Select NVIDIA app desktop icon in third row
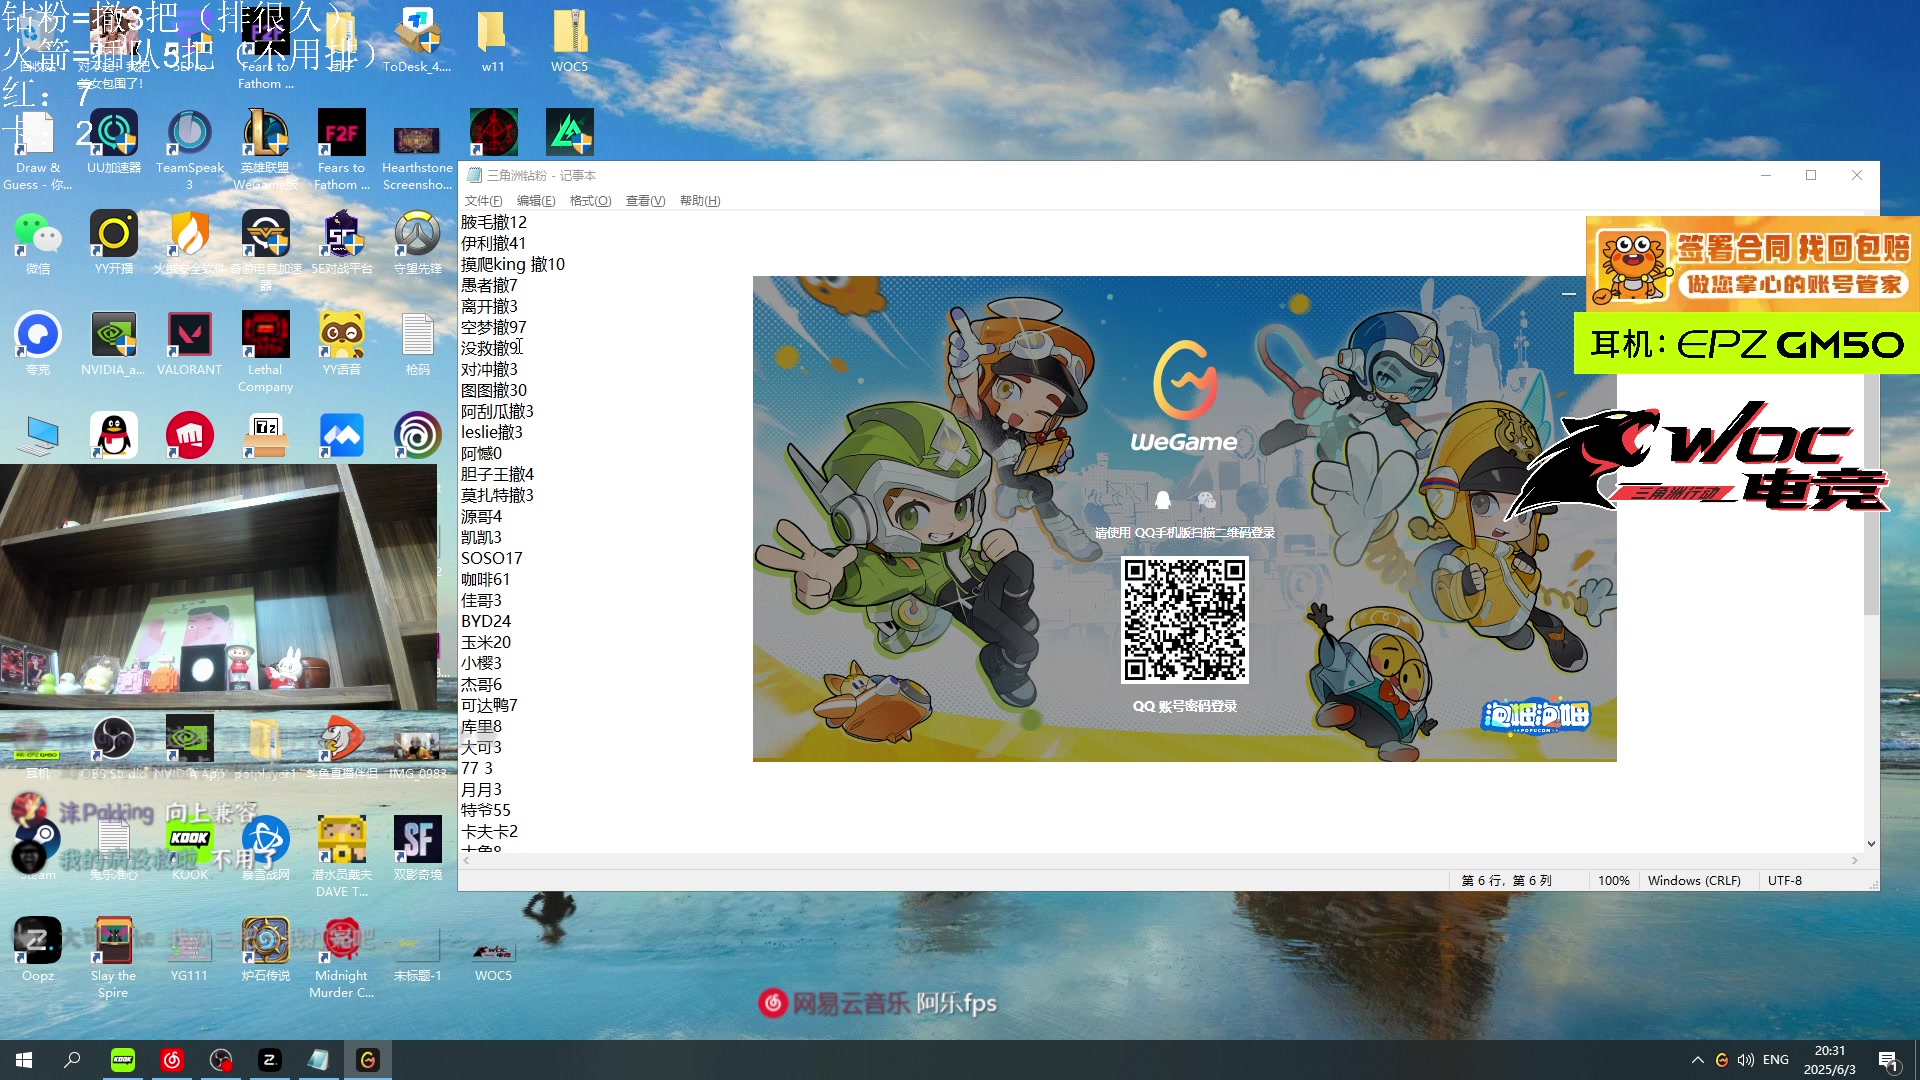This screenshot has height=1080, width=1920. (x=114, y=344)
